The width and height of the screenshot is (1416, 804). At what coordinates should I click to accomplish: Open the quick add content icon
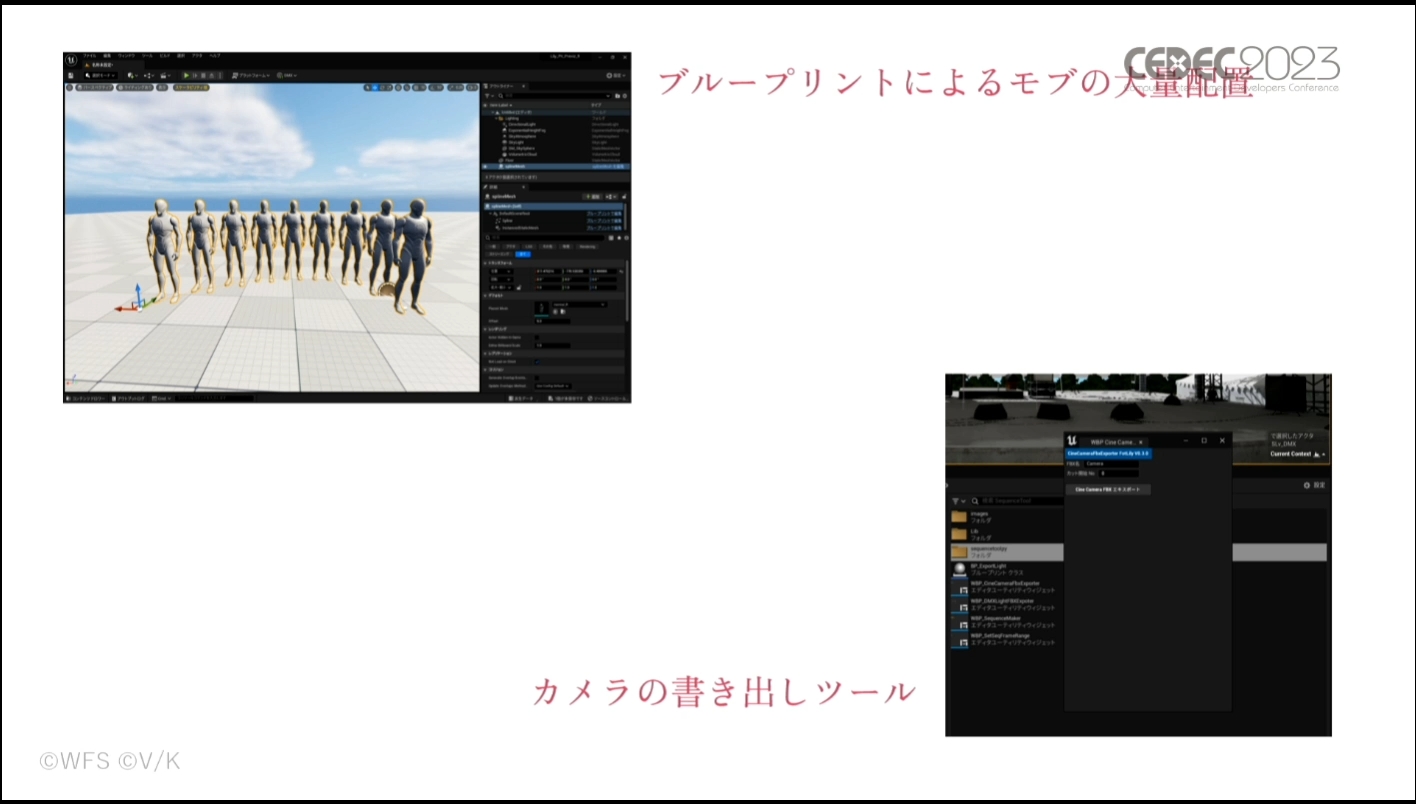pyautogui.click(x=132, y=75)
